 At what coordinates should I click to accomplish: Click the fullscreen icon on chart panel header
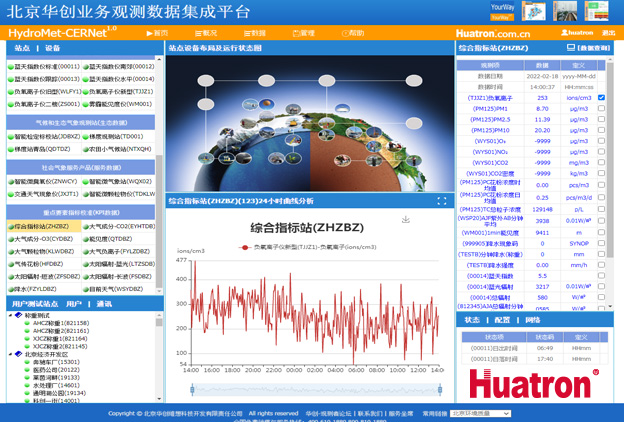[x=442, y=201]
